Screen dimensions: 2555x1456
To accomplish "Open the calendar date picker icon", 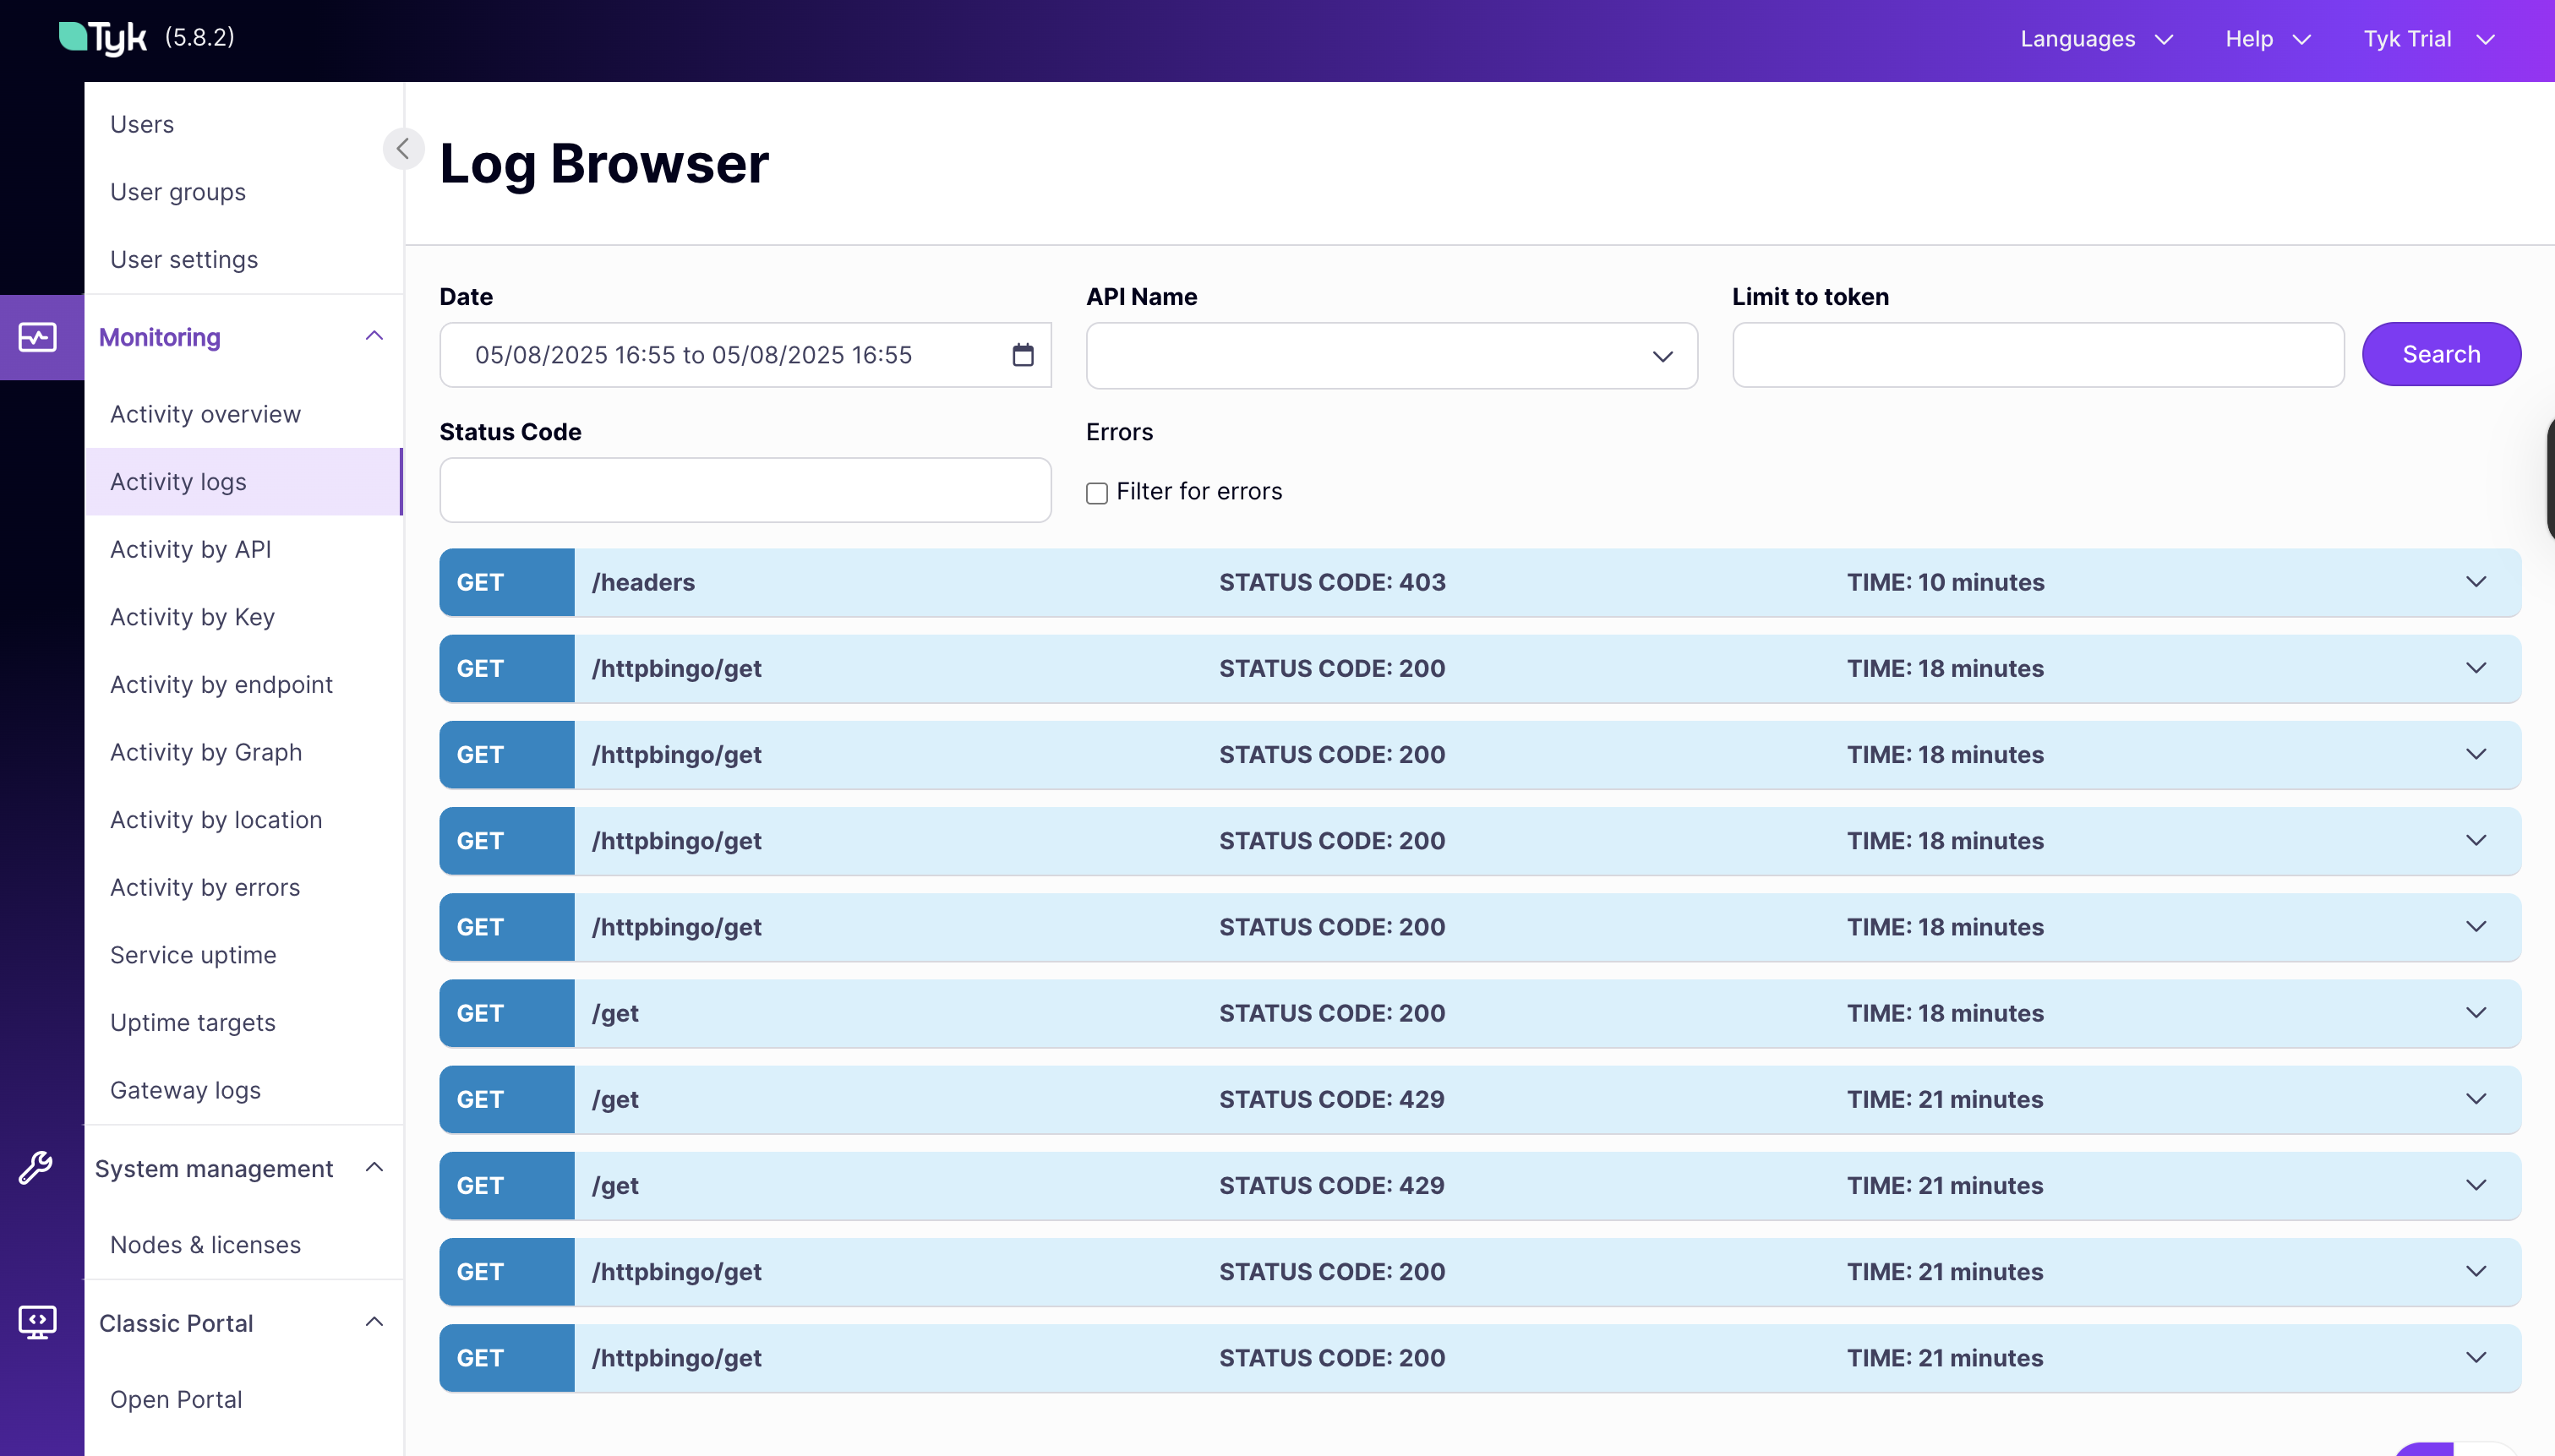I will coord(1022,355).
